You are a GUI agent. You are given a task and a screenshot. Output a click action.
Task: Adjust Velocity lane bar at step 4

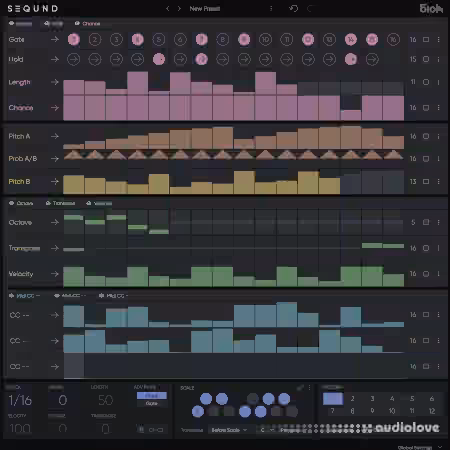(x=137, y=276)
